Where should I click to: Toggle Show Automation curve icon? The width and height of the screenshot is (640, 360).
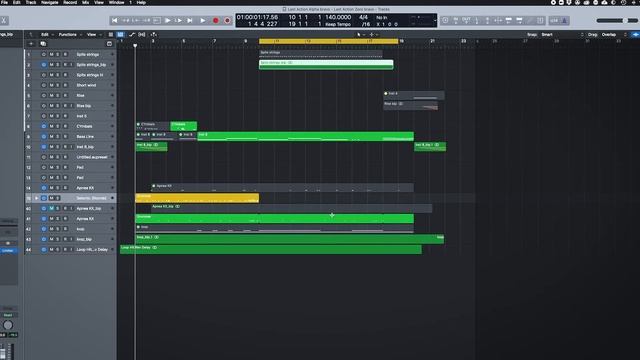coord(131,35)
